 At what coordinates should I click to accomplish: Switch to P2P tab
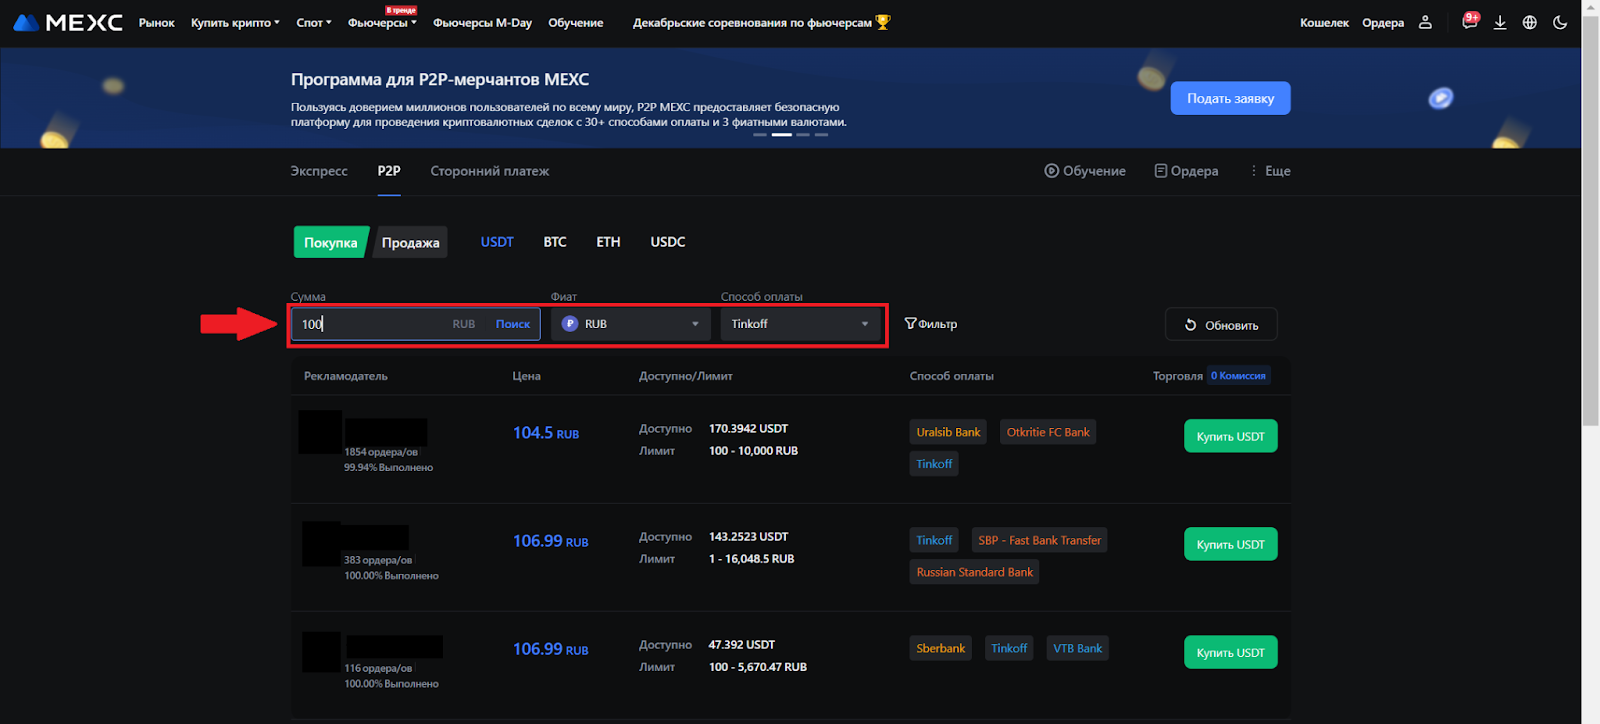coord(389,171)
